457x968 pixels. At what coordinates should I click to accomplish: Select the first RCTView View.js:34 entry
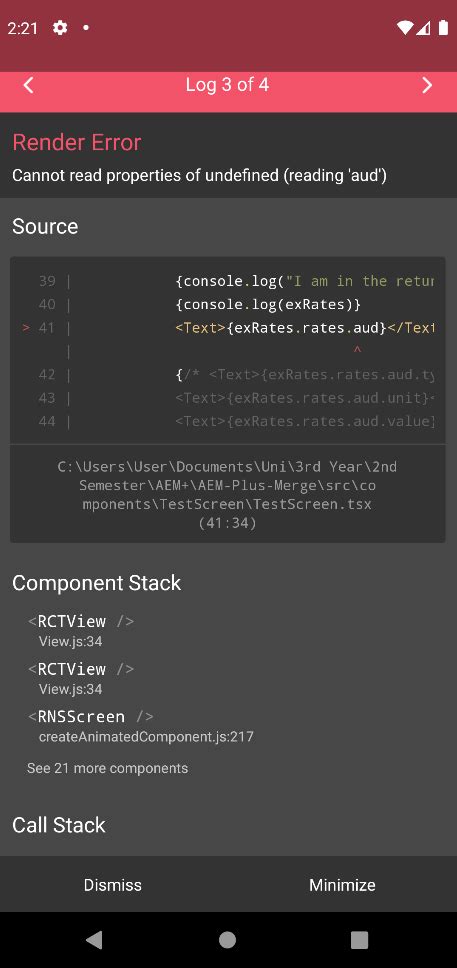coord(81,631)
